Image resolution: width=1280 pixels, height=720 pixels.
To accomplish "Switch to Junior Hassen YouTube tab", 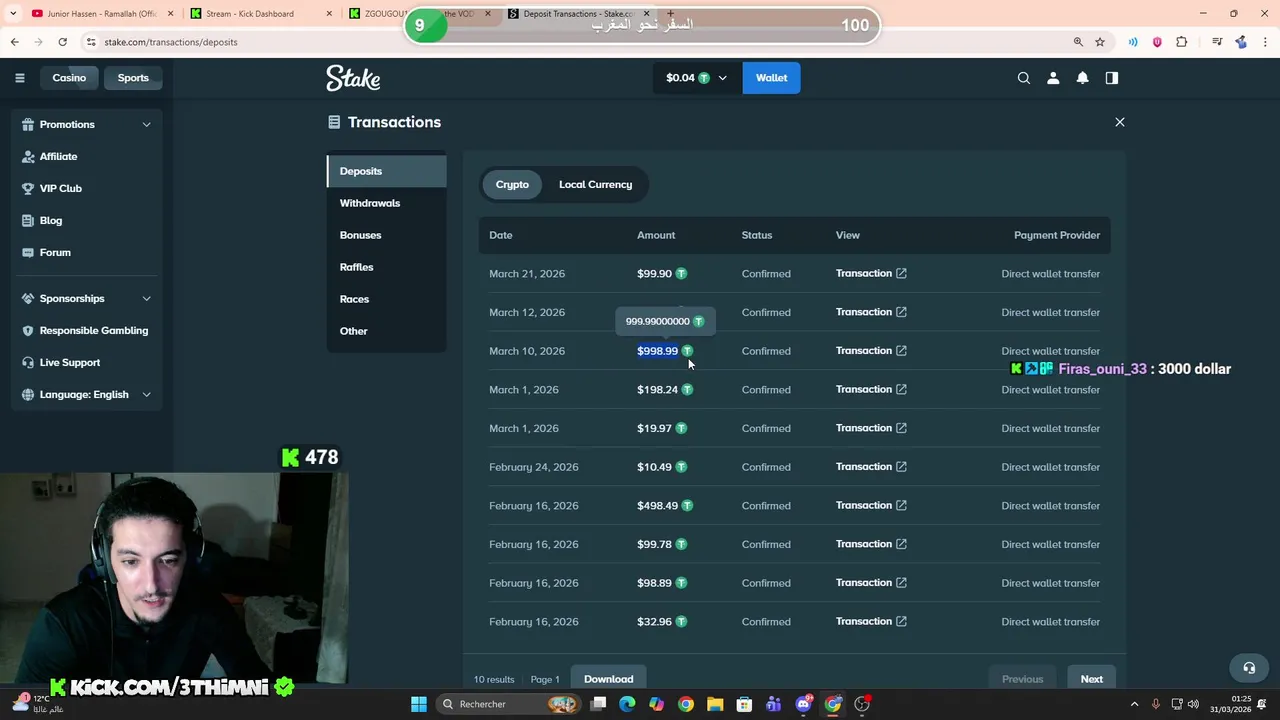I will pos(100,14).
